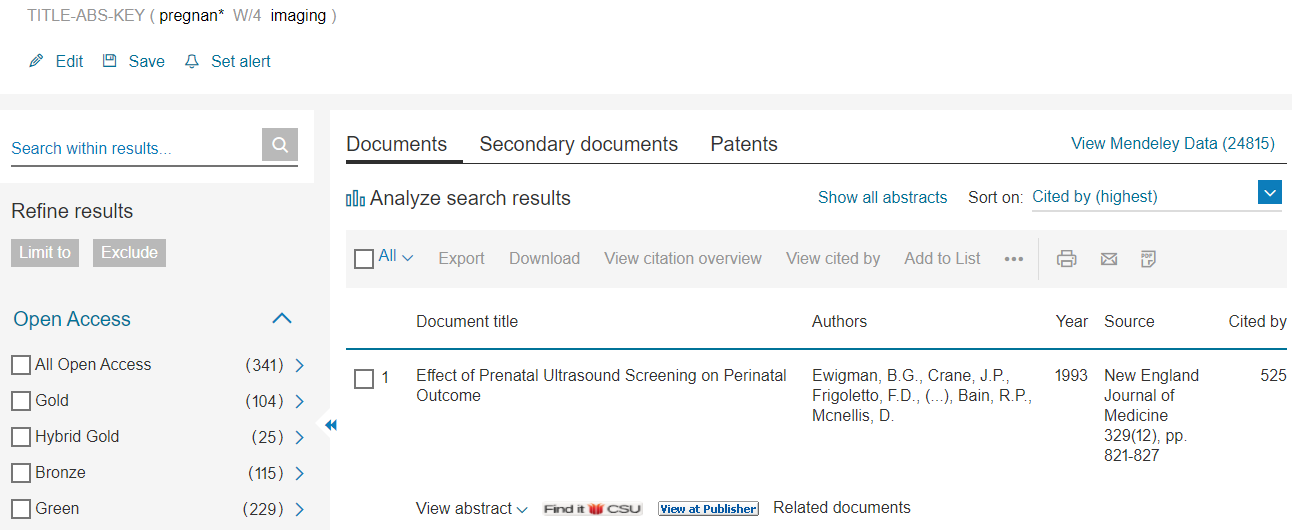Open the more options ellipsis menu
The image size is (1292, 530).
point(1014,259)
